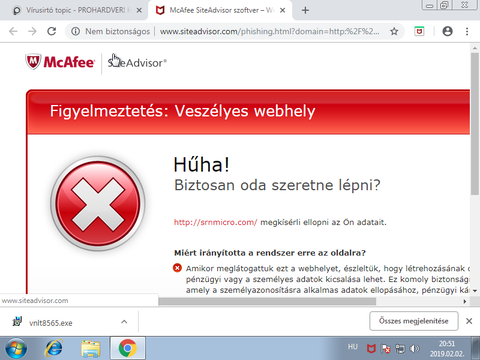Click 'Összes megjelenítése' button

414,321
